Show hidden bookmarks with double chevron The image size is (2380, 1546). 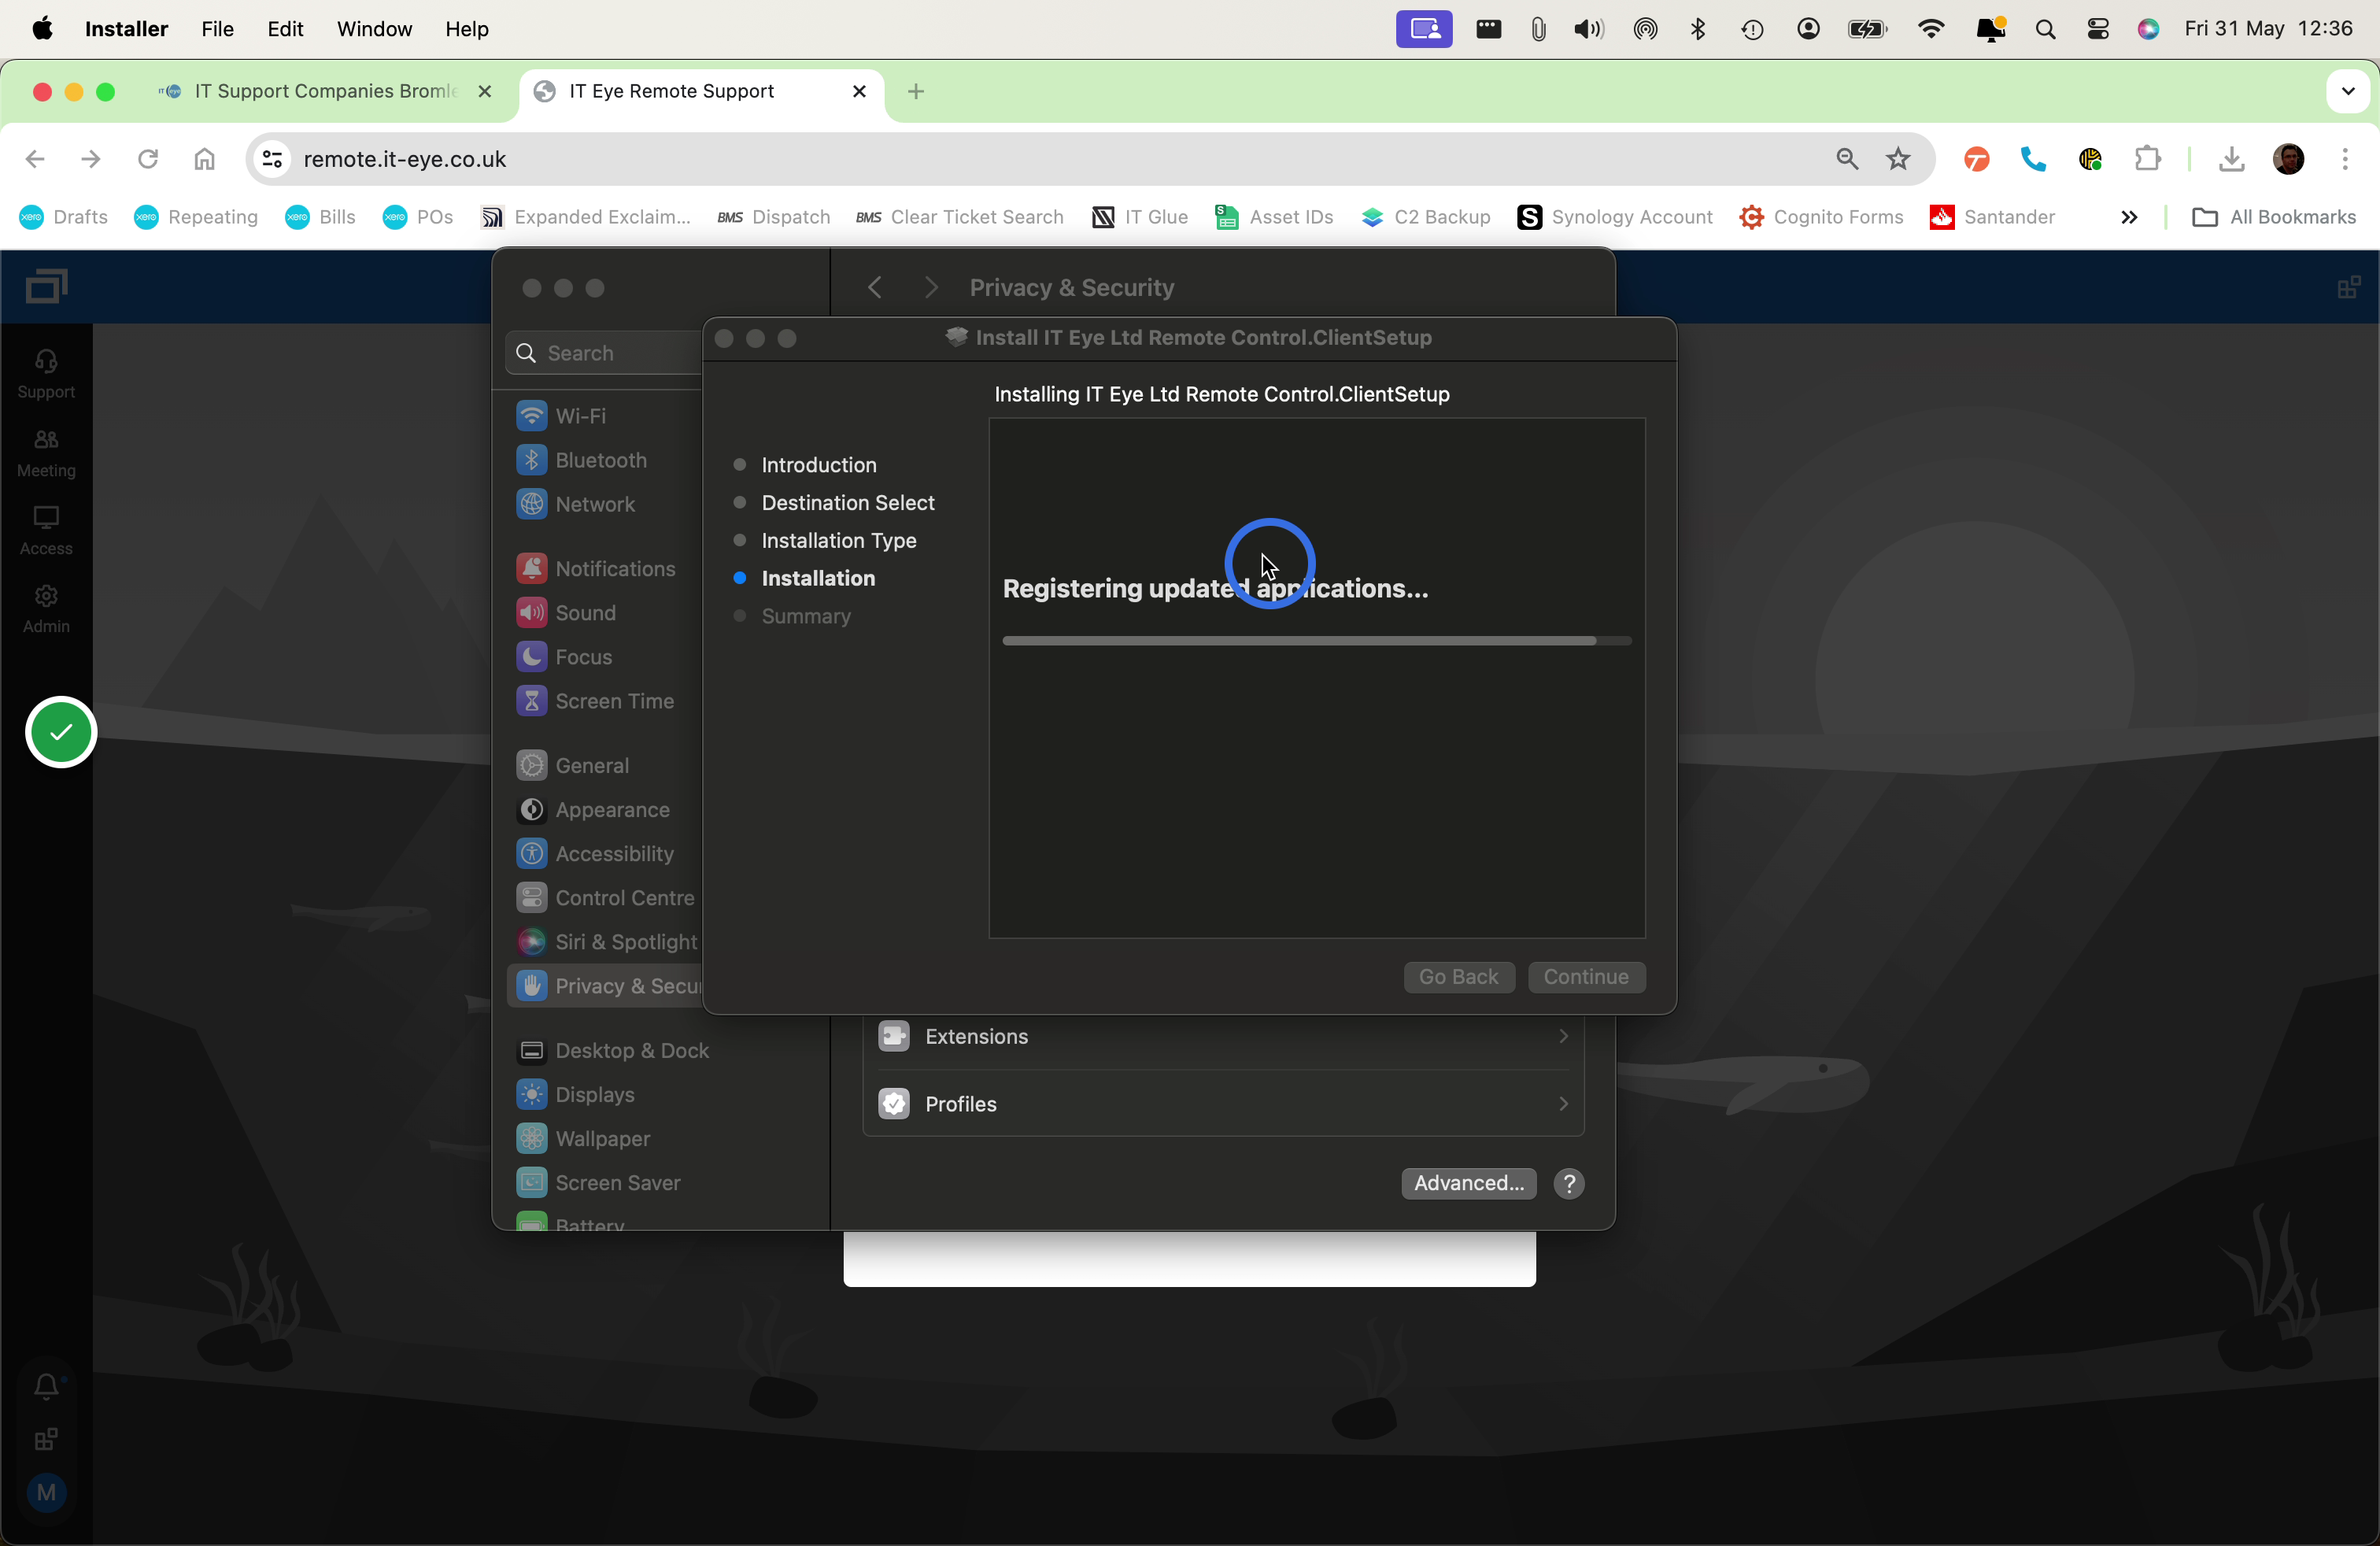click(x=2128, y=217)
